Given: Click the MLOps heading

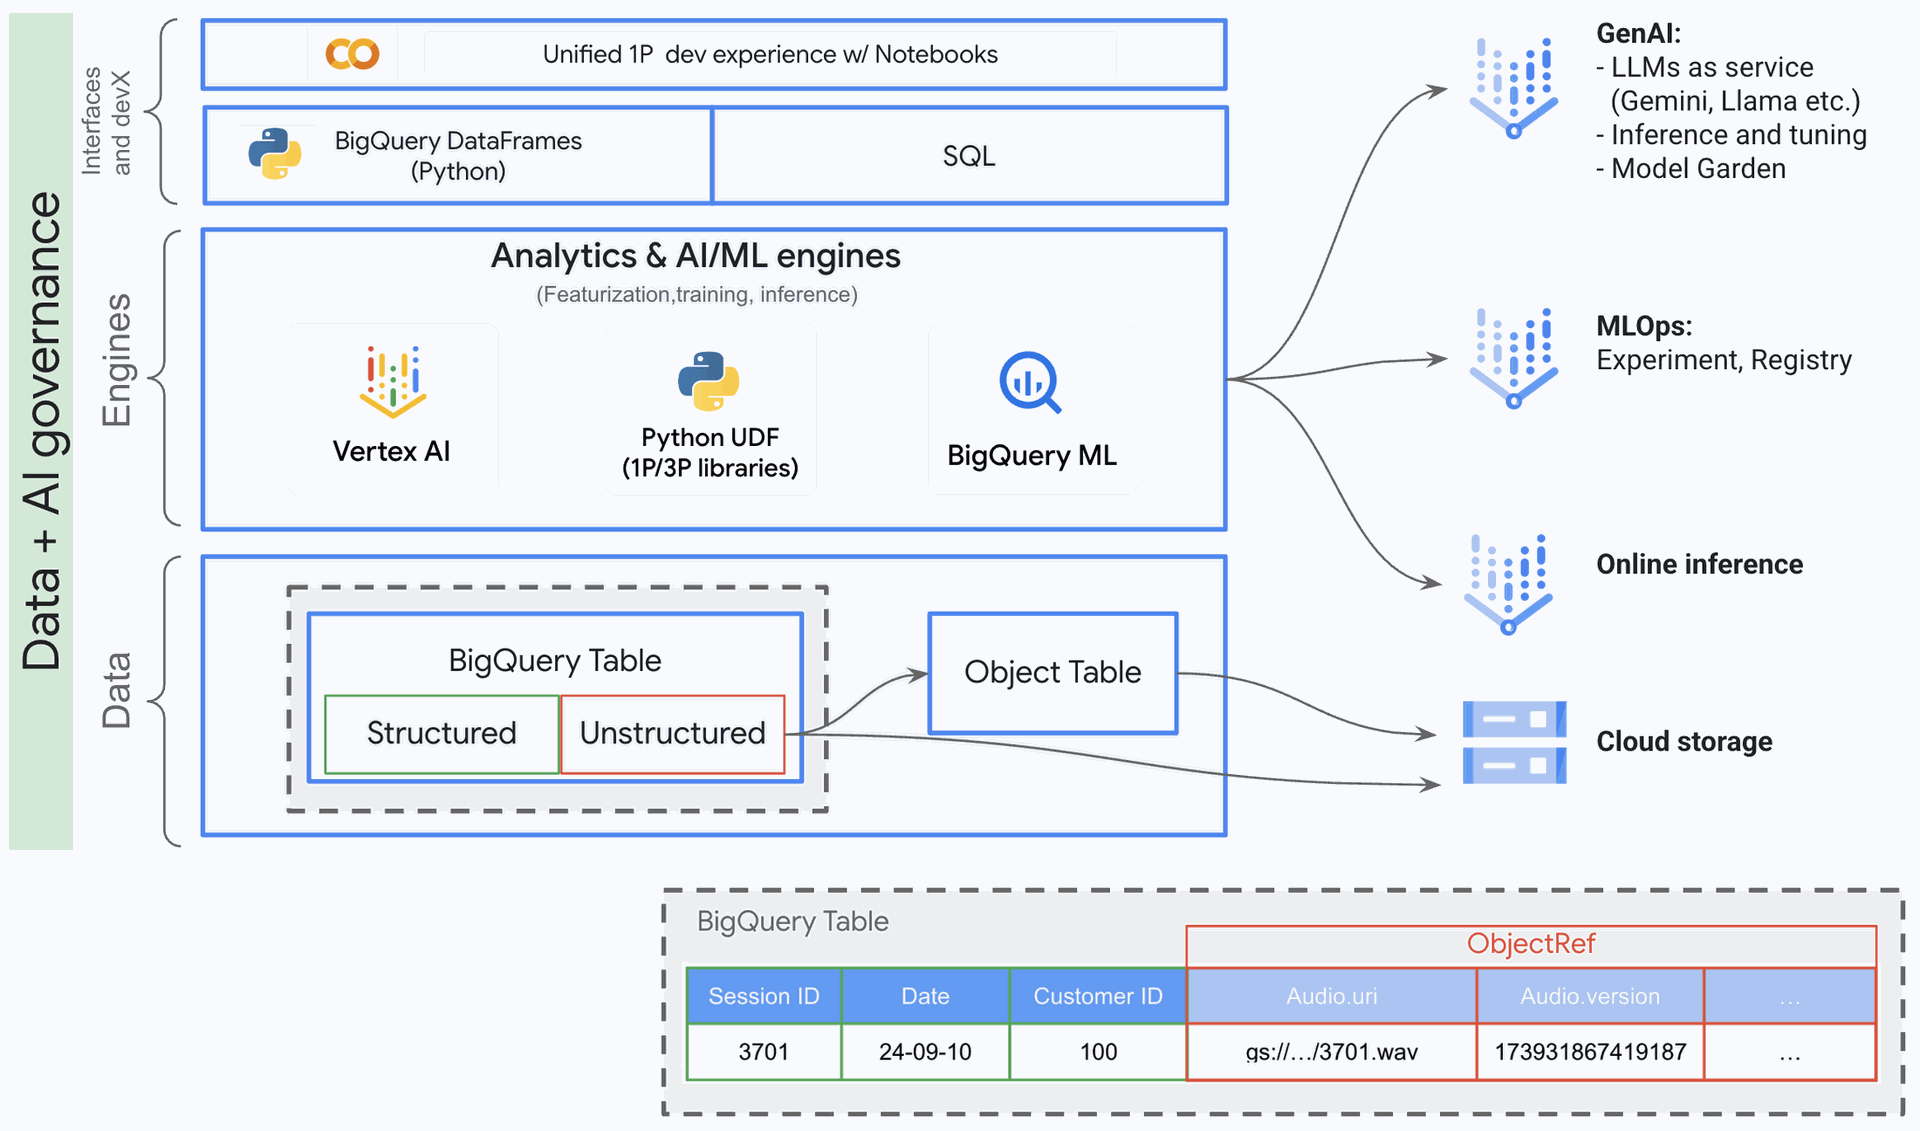Looking at the screenshot, I should click(1644, 326).
